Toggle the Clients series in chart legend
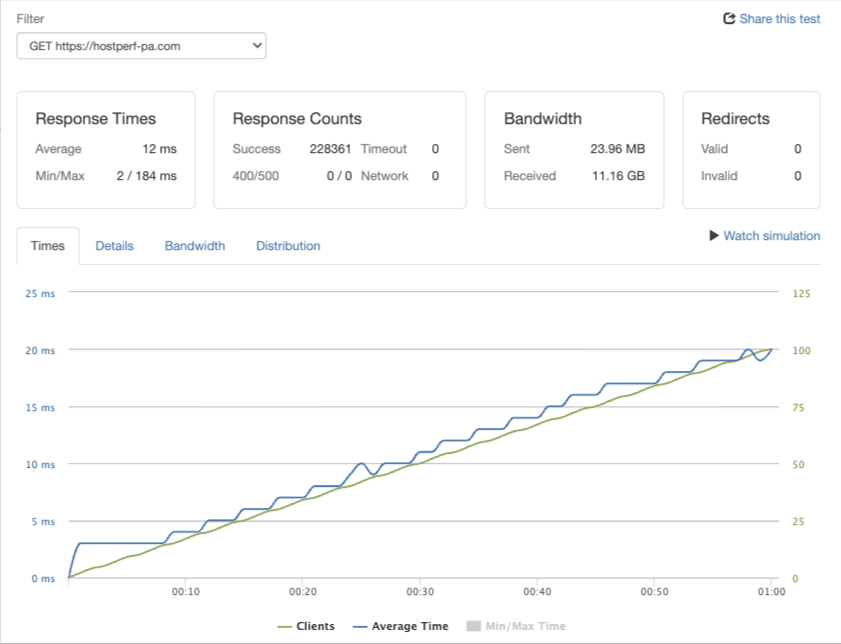The image size is (841, 644). pyautogui.click(x=306, y=626)
